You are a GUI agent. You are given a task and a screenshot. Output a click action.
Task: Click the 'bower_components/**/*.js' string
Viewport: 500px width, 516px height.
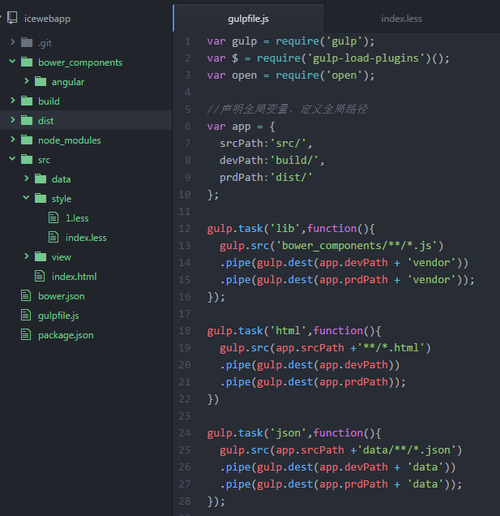click(357, 245)
